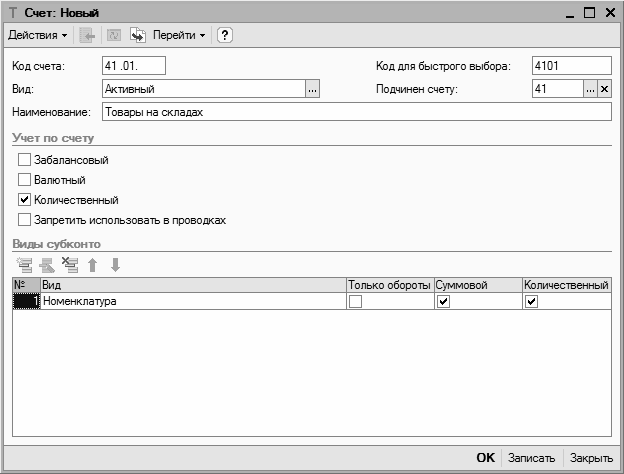Check 'Запретить использовать в проводках'

25,220
